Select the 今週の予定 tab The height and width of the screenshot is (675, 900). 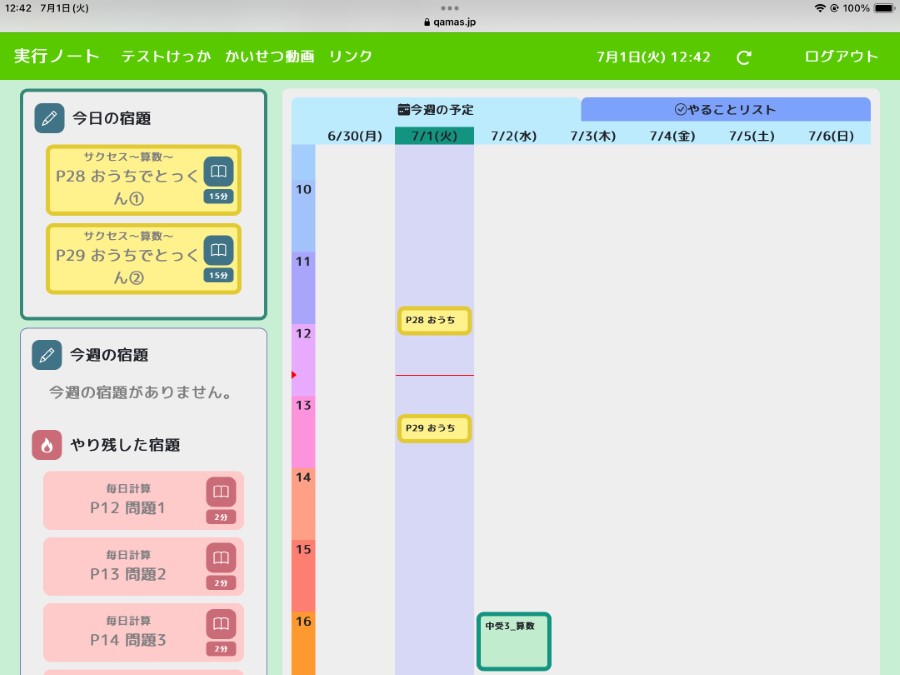(x=436, y=109)
